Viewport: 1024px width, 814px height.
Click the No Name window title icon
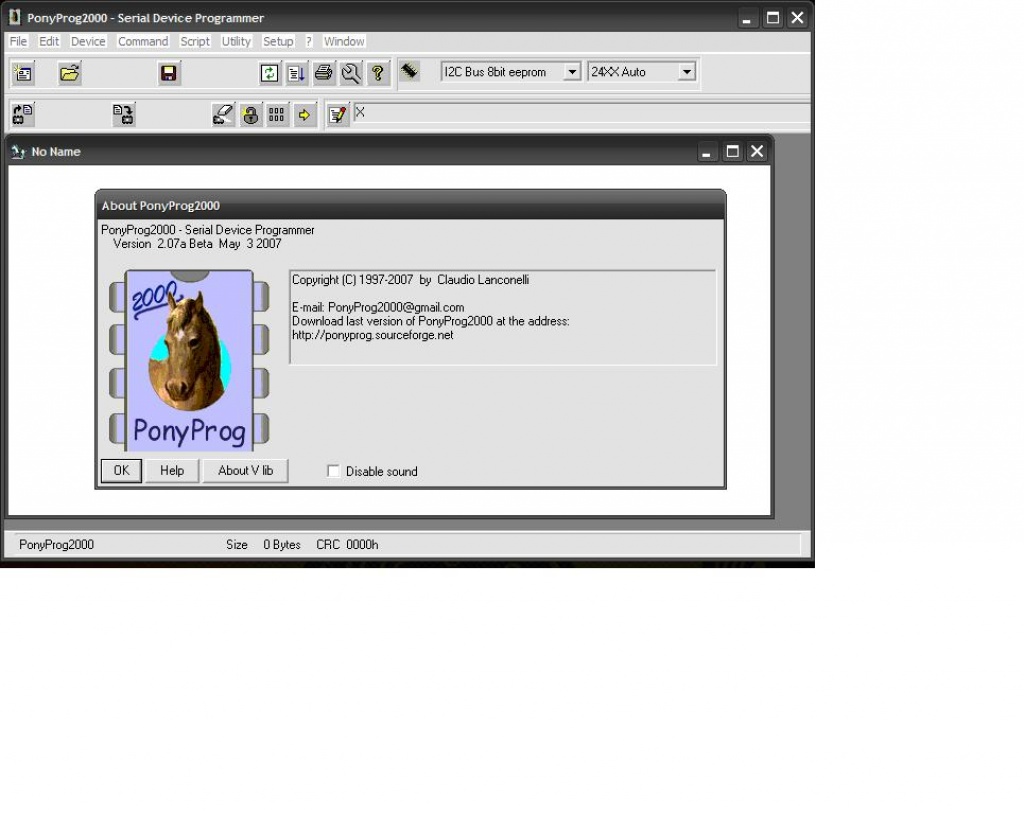(18, 152)
